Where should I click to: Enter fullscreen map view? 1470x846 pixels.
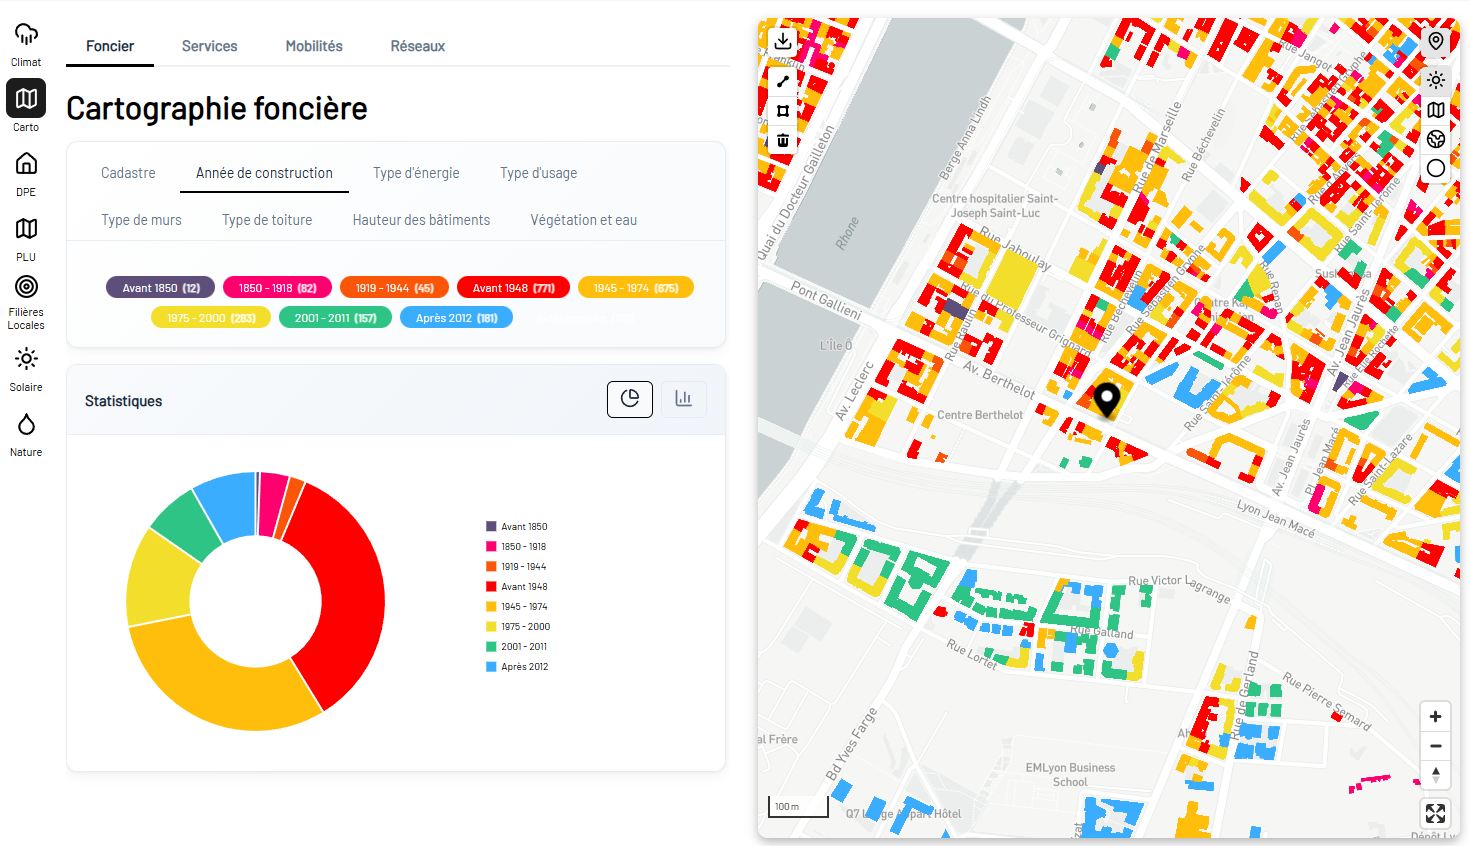coord(1435,813)
